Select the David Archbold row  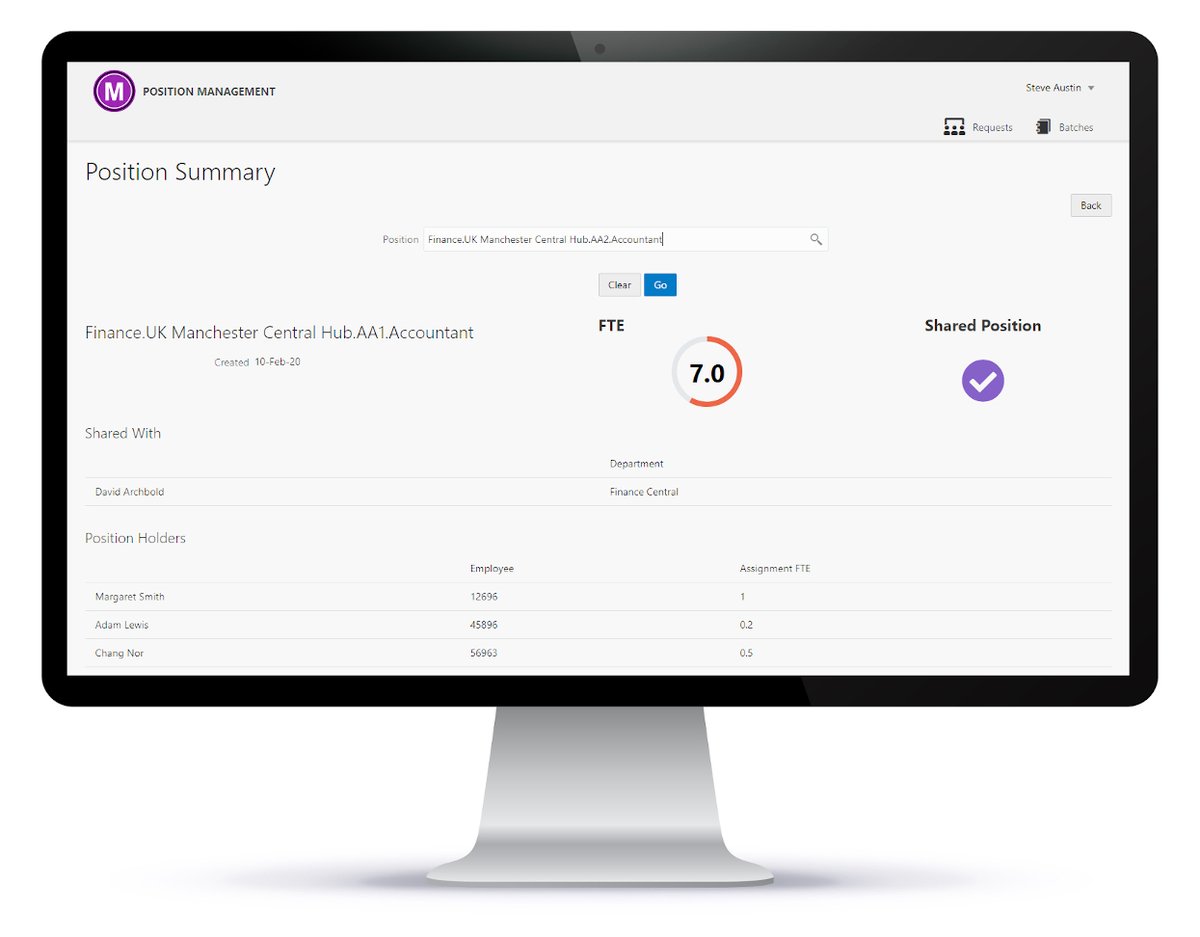coord(598,491)
